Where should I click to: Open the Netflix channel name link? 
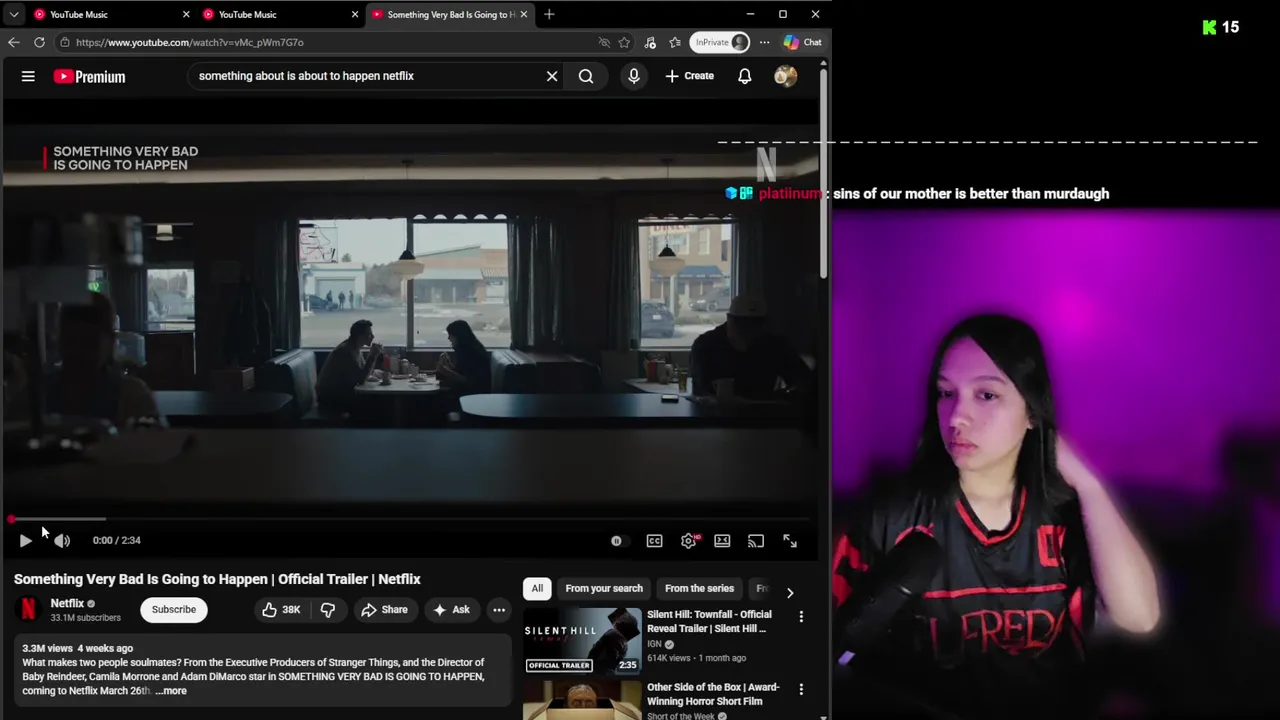tap(67, 603)
